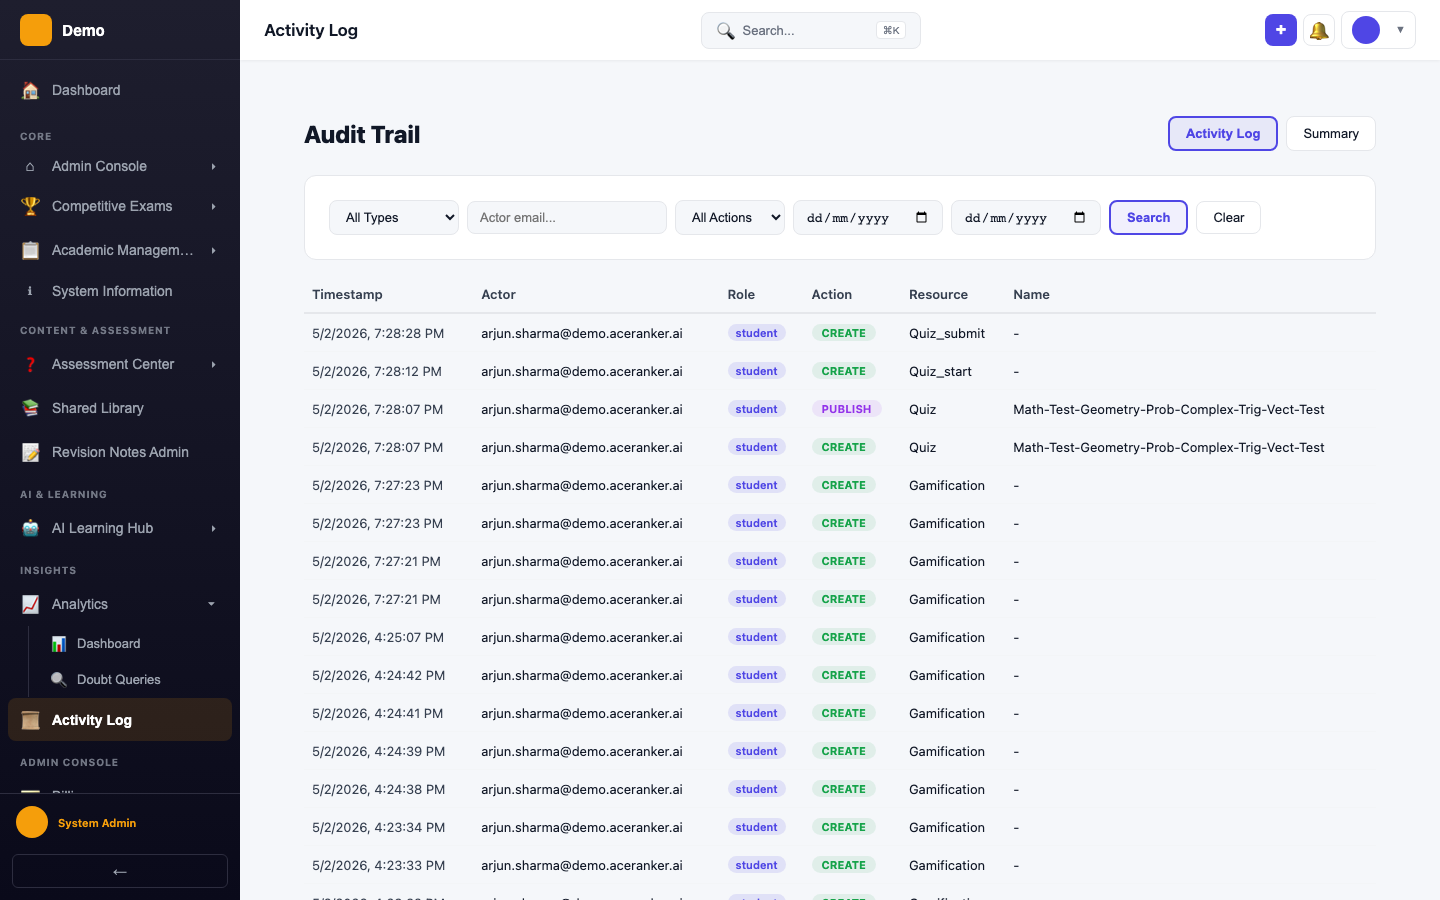The height and width of the screenshot is (900, 1440).
Task: Click the Activity Log scroll icon
Action: click(30, 720)
